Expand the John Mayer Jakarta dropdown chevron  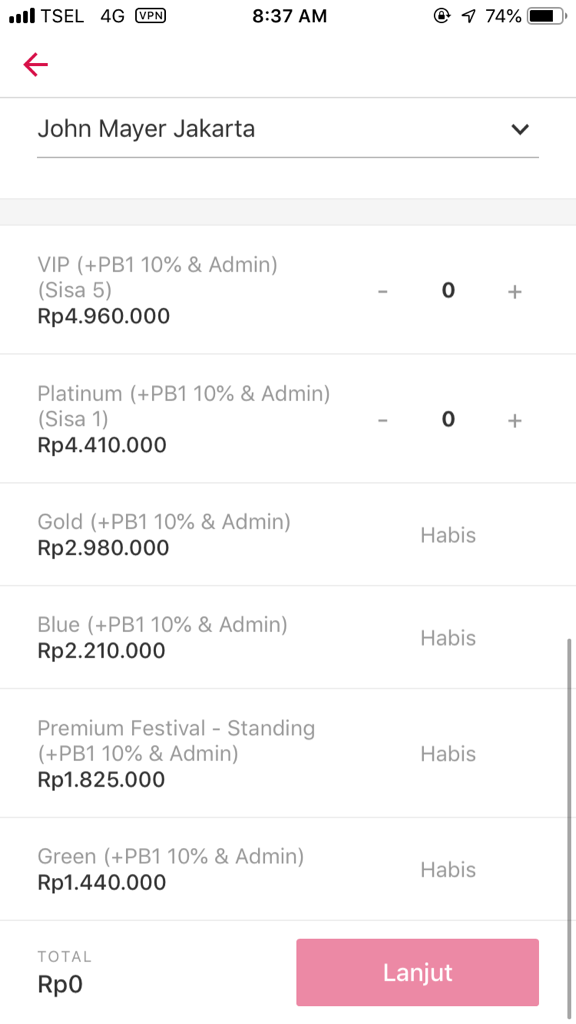[520, 129]
